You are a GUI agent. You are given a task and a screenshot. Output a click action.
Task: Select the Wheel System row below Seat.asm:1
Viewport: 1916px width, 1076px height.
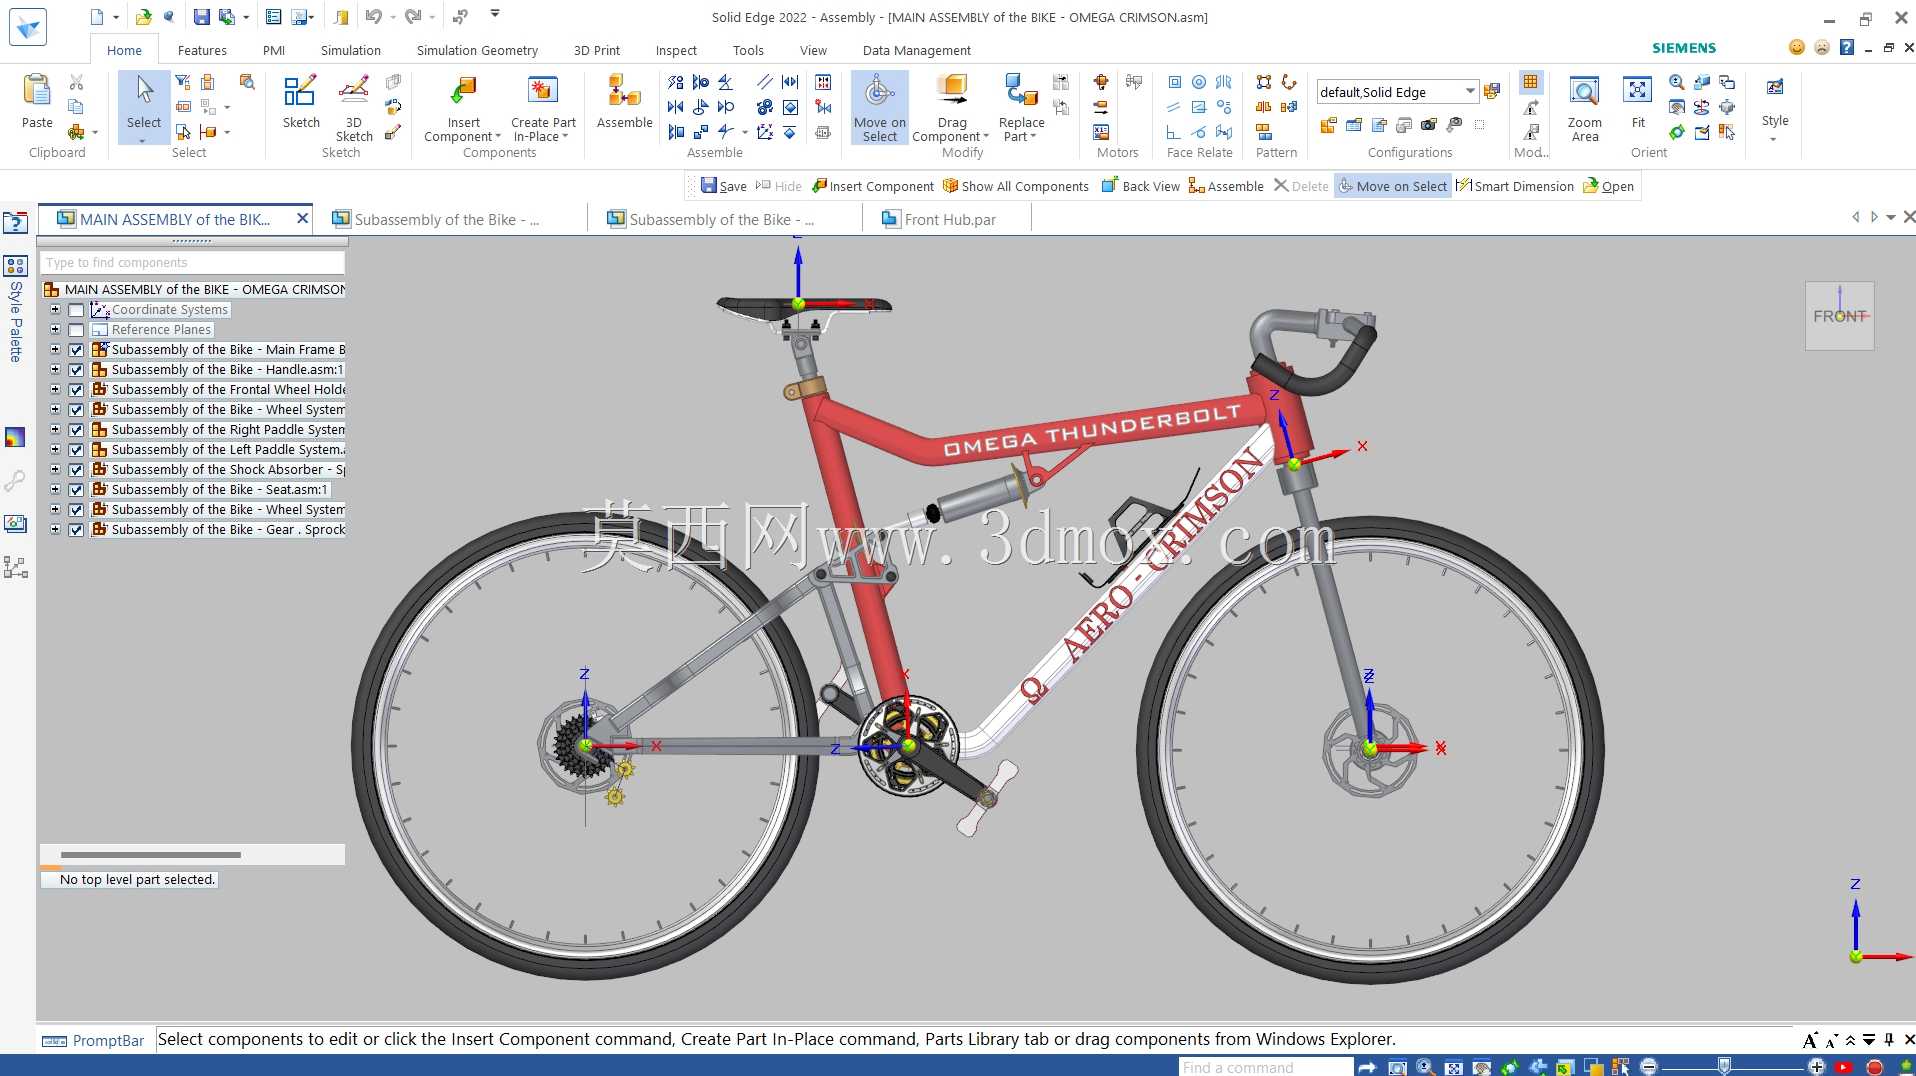(218, 510)
